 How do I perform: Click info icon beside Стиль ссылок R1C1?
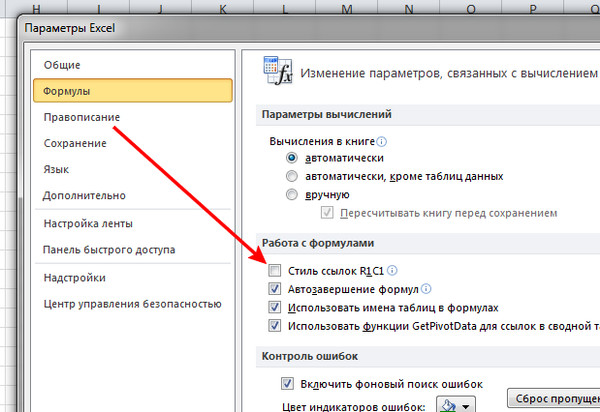pyautogui.click(x=392, y=270)
